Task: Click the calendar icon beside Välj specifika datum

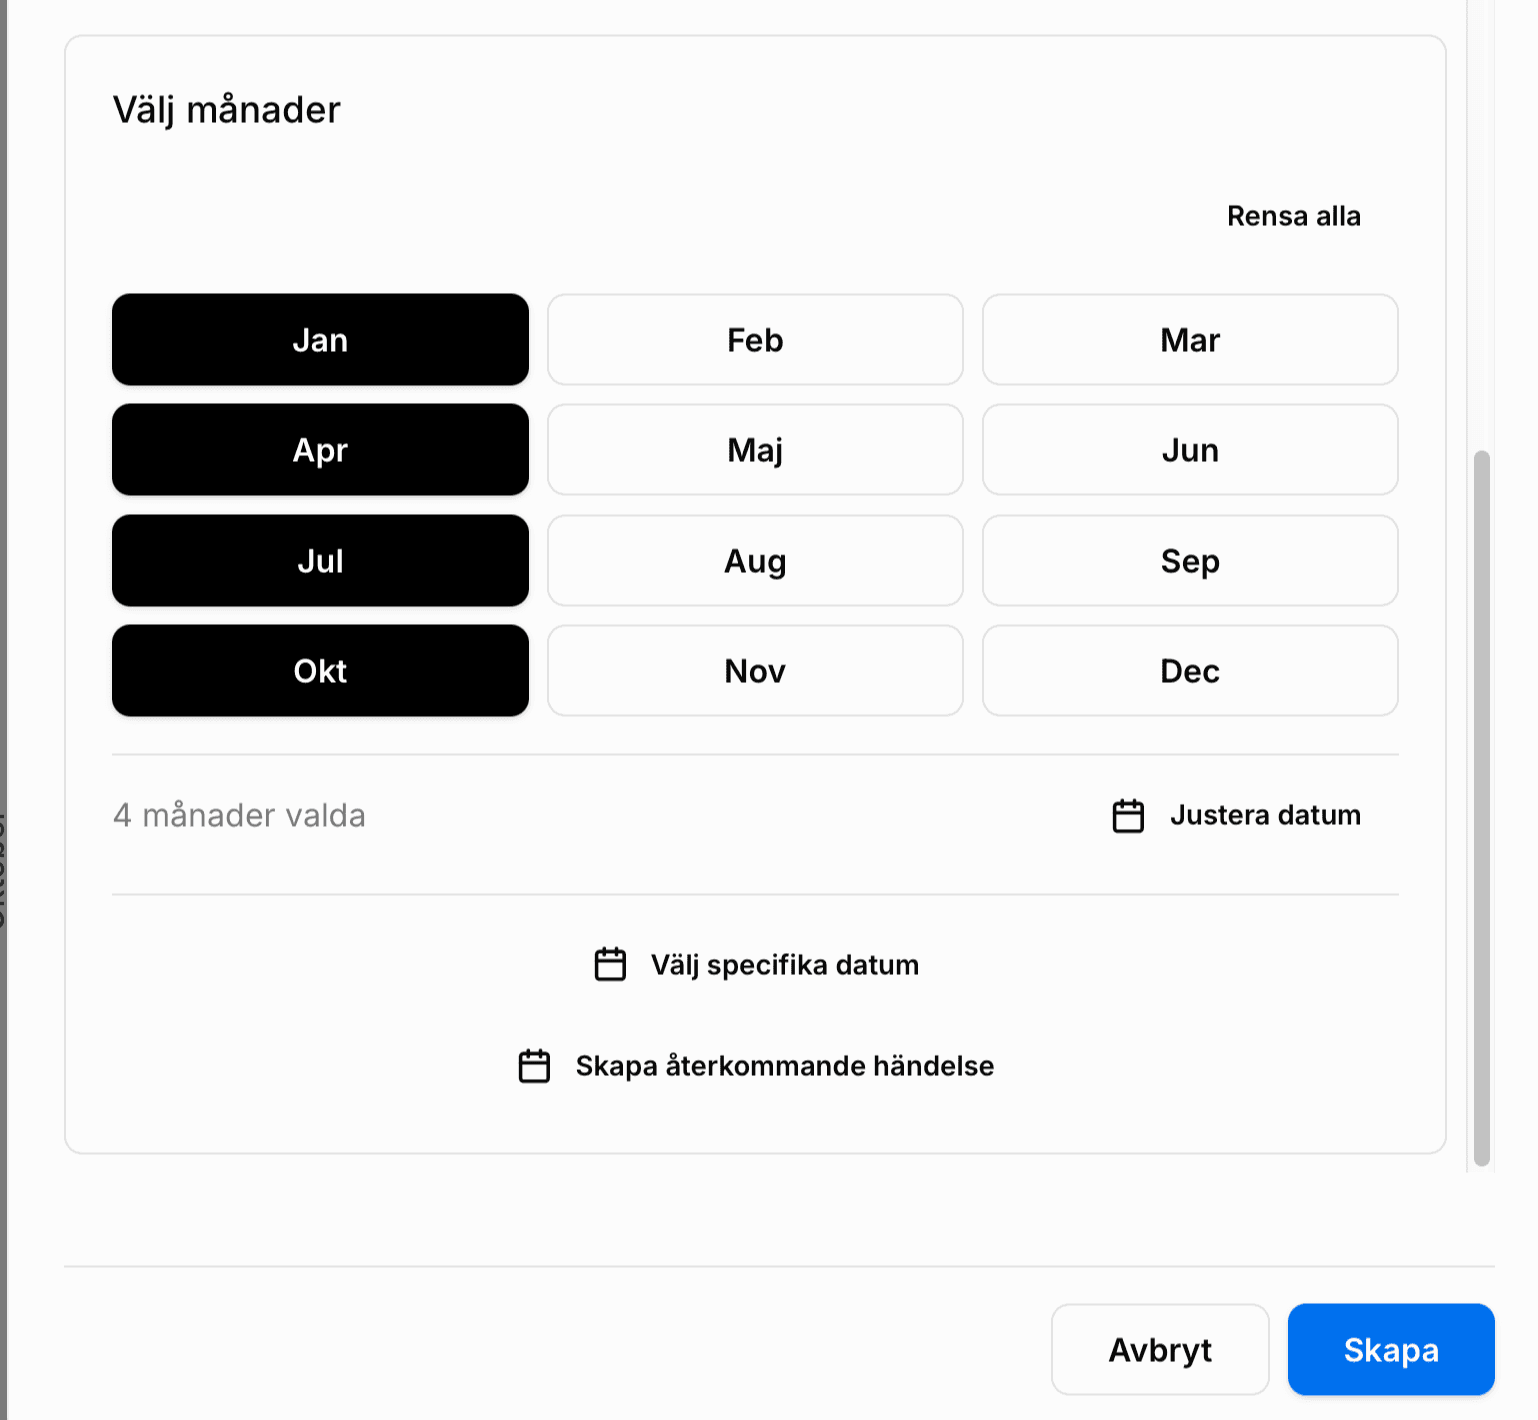Action: (610, 964)
